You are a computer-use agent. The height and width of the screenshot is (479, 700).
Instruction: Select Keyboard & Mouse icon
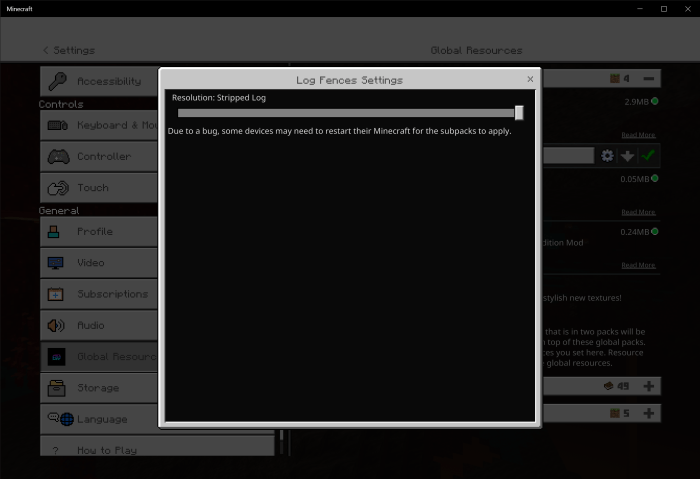coord(58,125)
